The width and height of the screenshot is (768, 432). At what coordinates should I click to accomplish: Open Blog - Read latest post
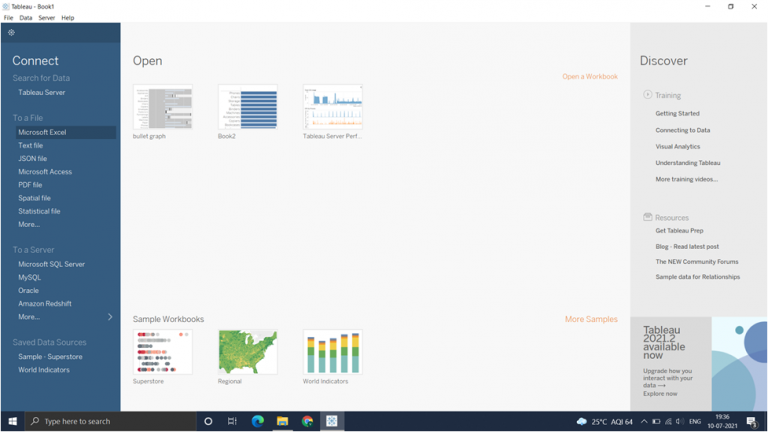(687, 247)
